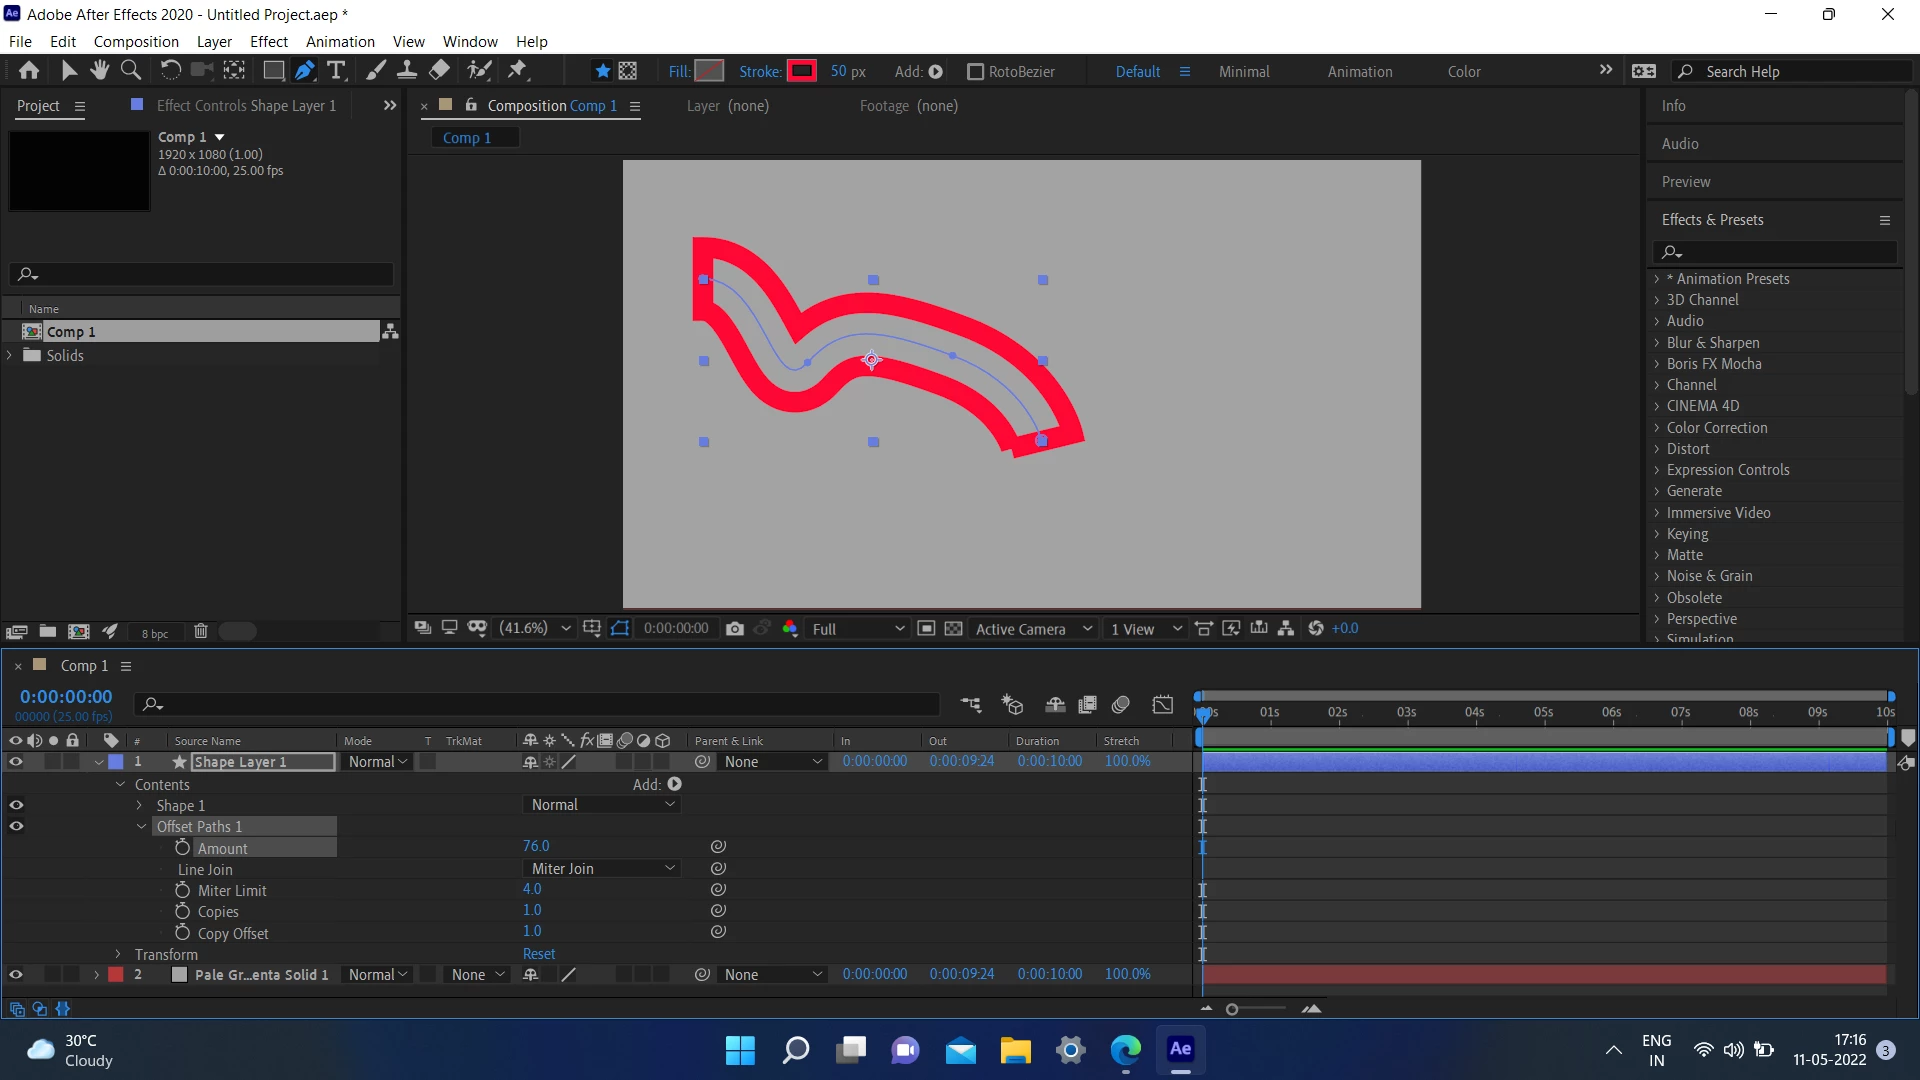The image size is (1920, 1080).
Task: Hide Shape Layer 1 visibility eye
Action: click(16, 762)
